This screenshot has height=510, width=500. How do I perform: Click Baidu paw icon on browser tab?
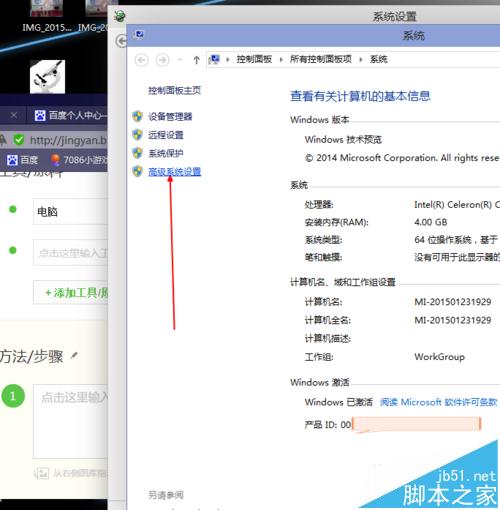pyautogui.click(x=40, y=115)
